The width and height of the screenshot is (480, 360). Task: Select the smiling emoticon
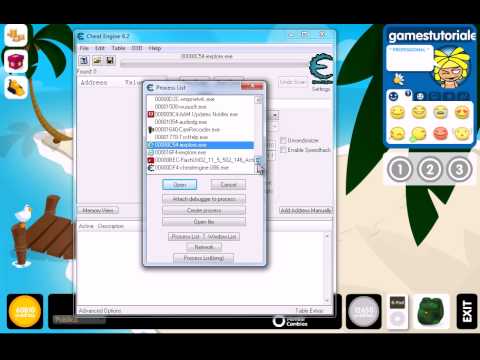pyautogui.click(x=397, y=112)
